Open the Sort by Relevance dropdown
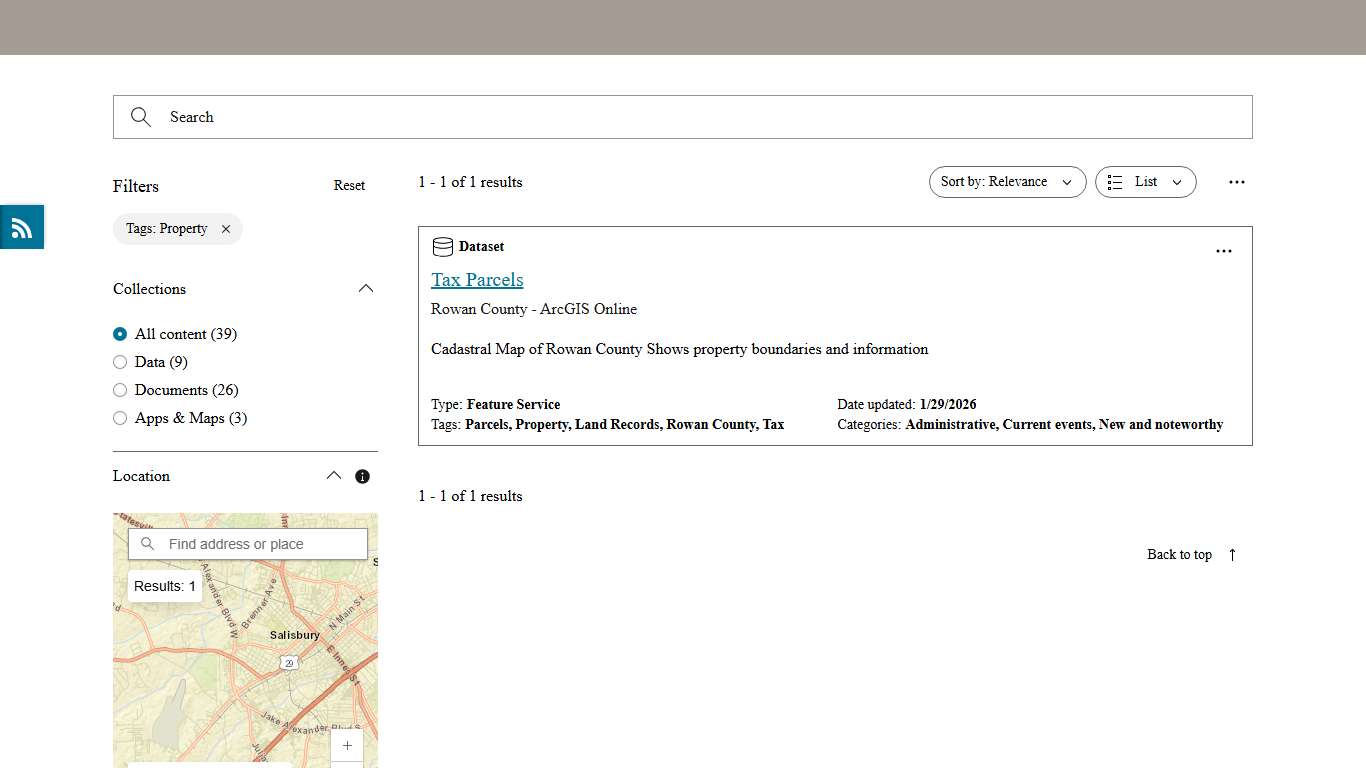Viewport: 1366px width, 768px height. 1007,182
